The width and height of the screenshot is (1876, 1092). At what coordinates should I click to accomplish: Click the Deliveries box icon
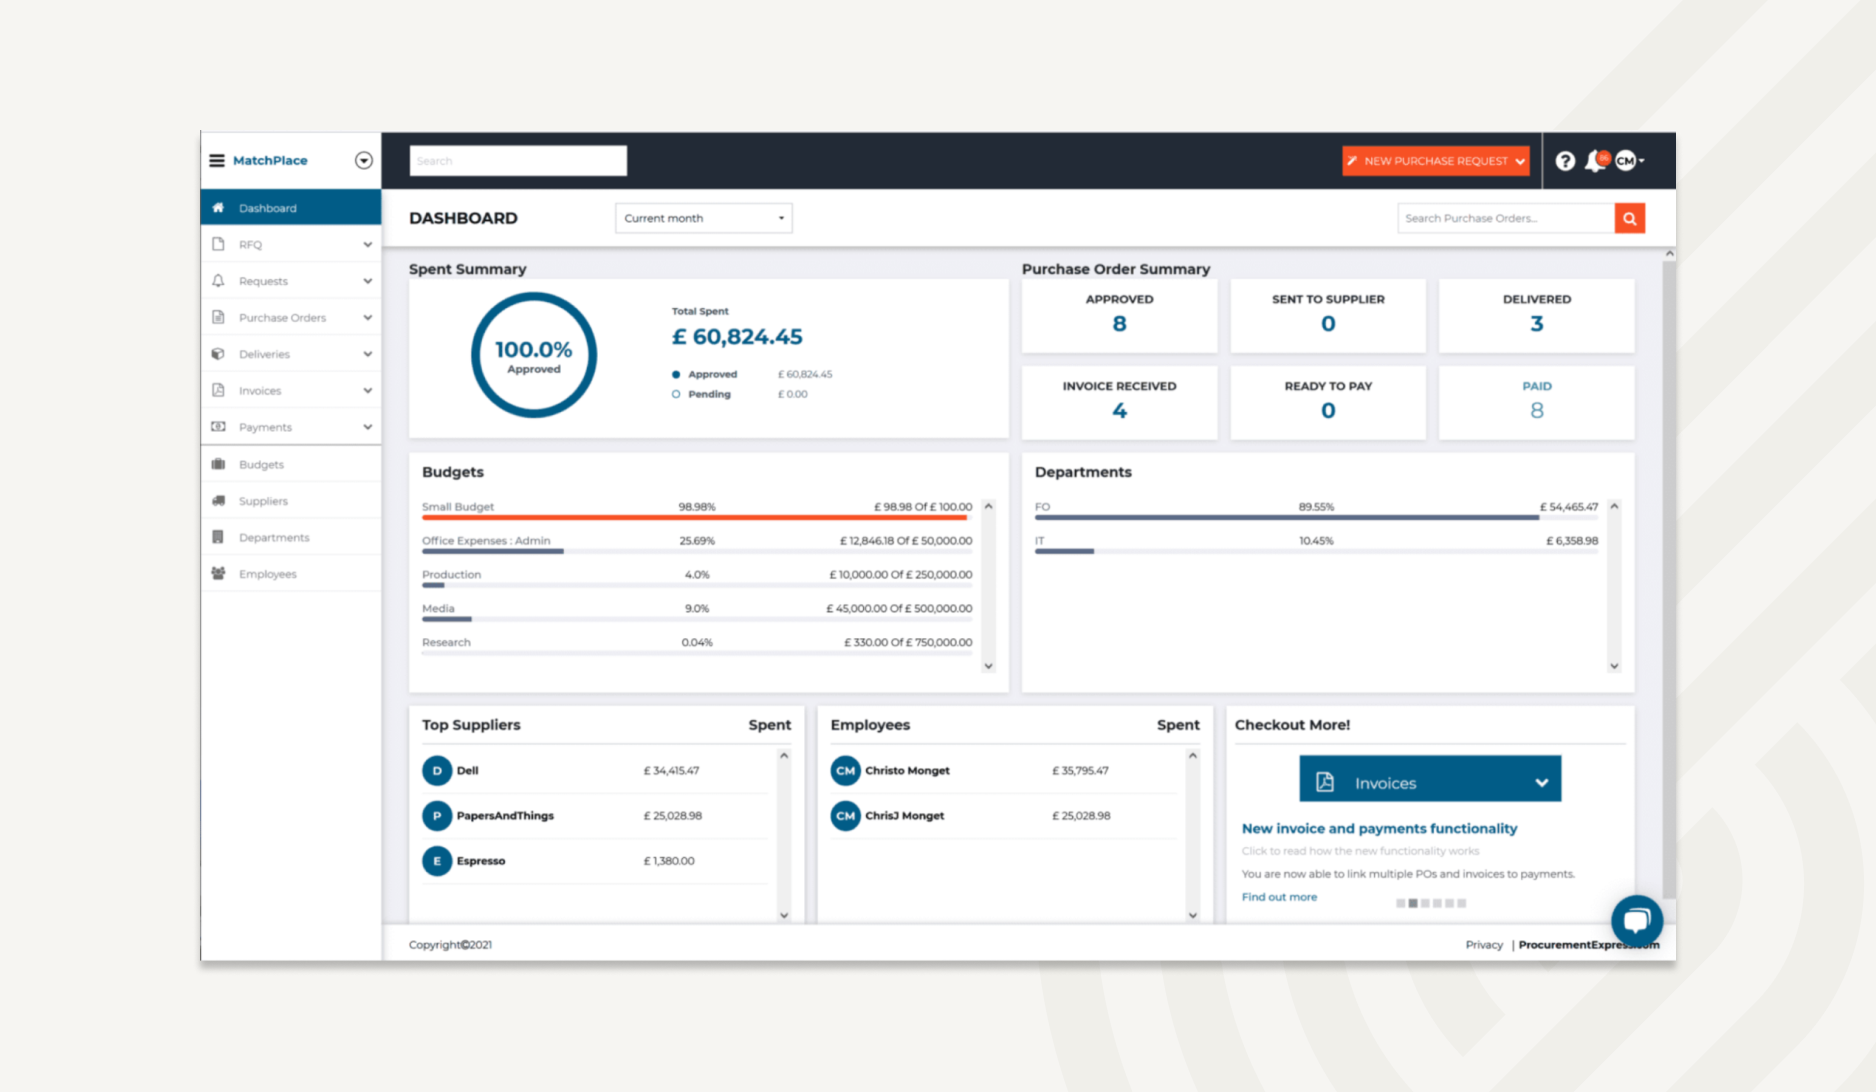click(x=218, y=354)
